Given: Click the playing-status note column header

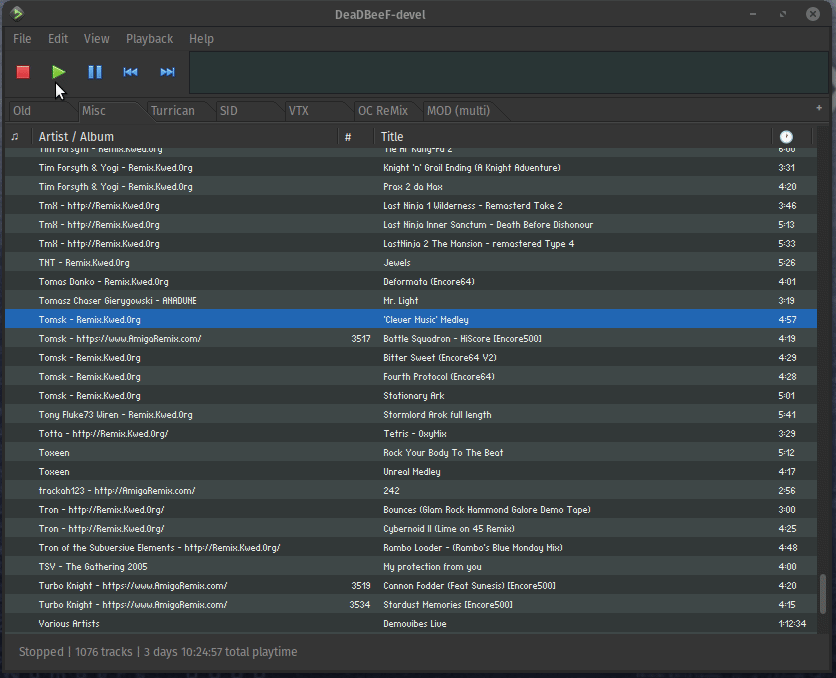Looking at the screenshot, I should coord(15,137).
